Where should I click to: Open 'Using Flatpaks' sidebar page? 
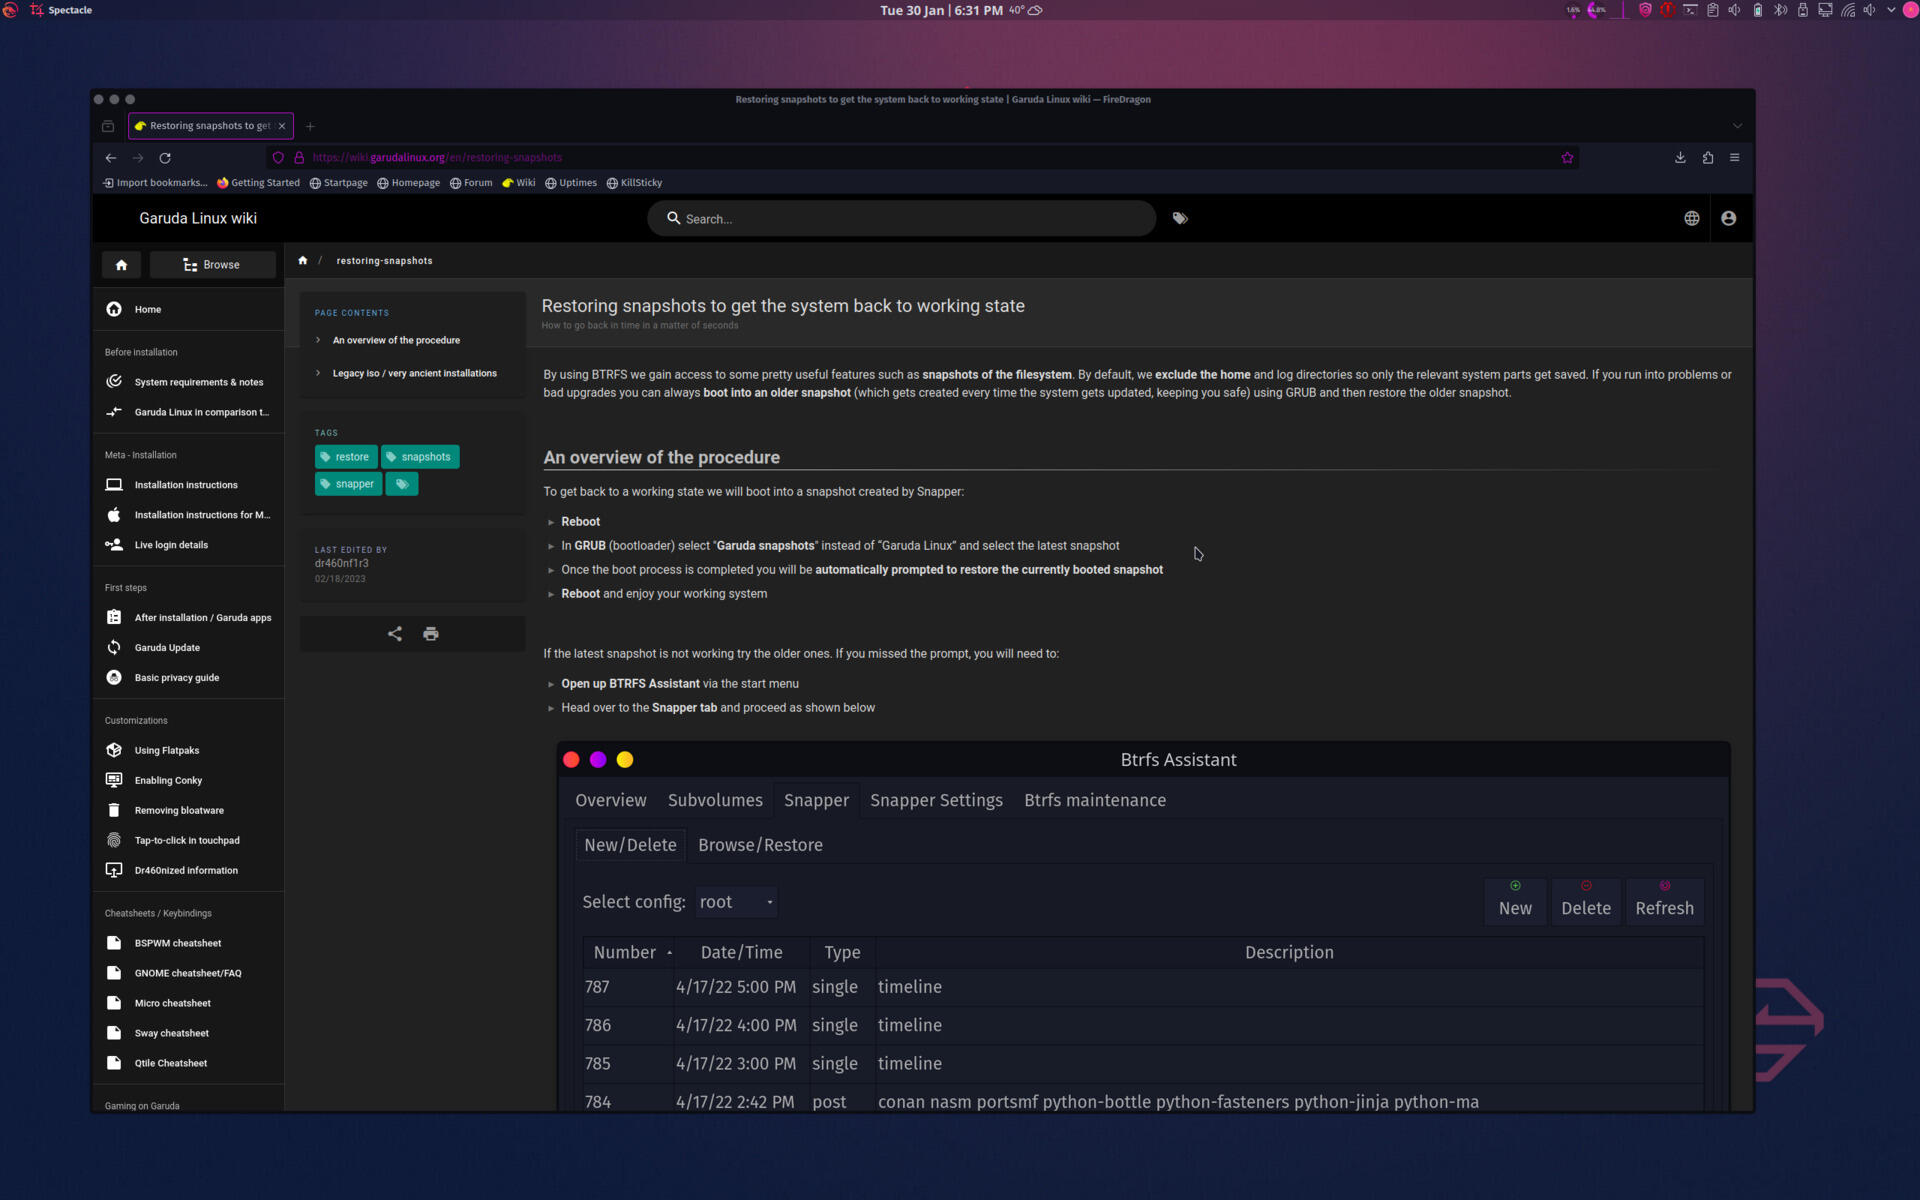click(187, 751)
